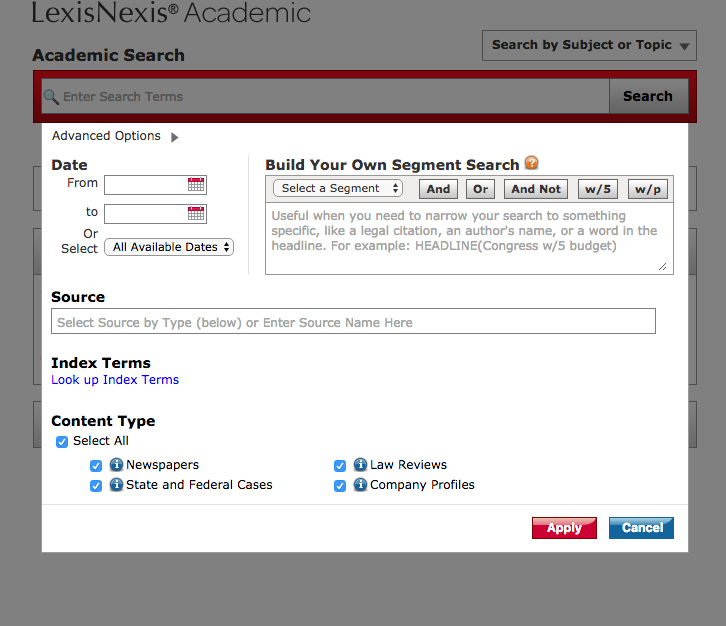The width and height of the screenshot is (726, 626).
Task: Insert the w/p paragraph connector
Action: [x=648, y=189]
